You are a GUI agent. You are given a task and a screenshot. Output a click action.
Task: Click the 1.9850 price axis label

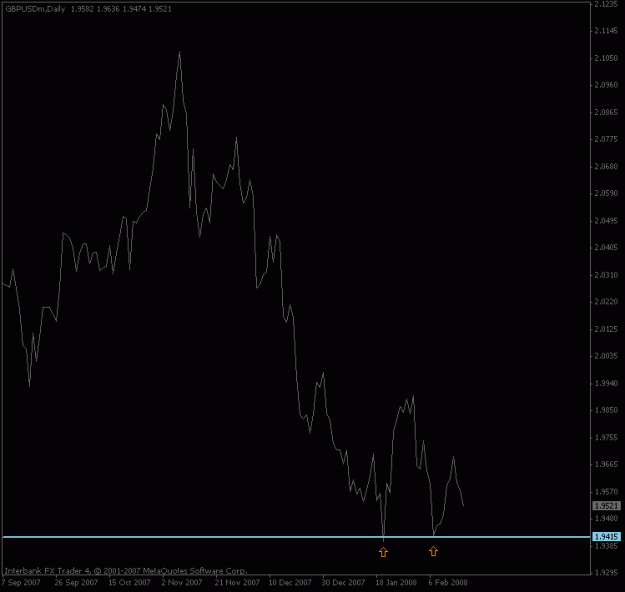pyautogui.click(x=606, y=410)
